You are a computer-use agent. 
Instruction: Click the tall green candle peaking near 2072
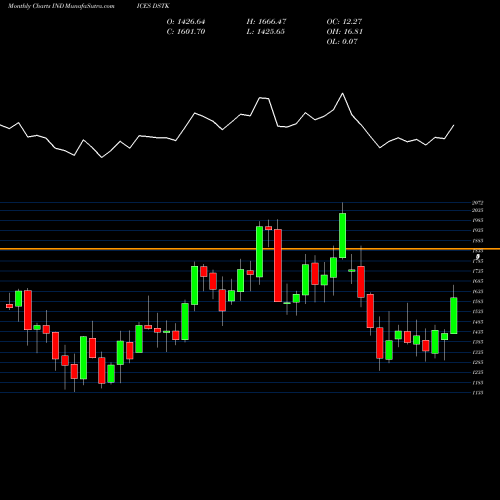coord(342,235)
